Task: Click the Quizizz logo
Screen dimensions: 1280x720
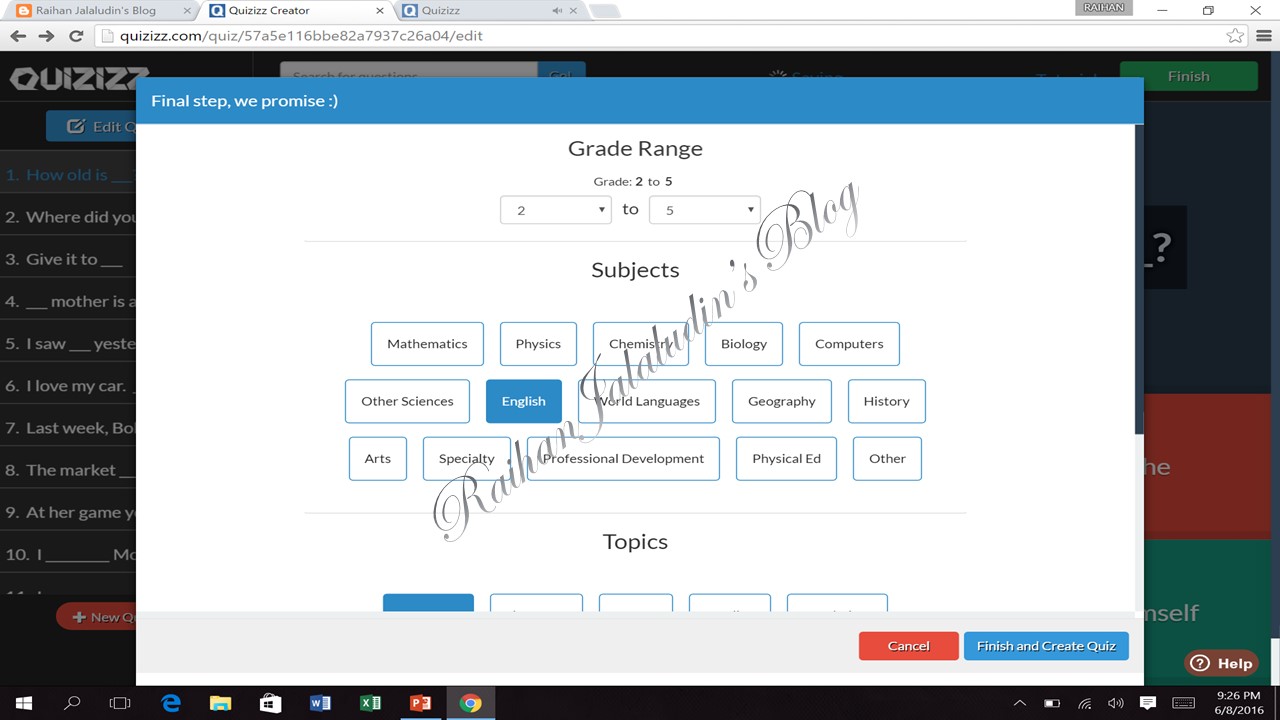Action: pyautogui.click(x=76, y=78)
